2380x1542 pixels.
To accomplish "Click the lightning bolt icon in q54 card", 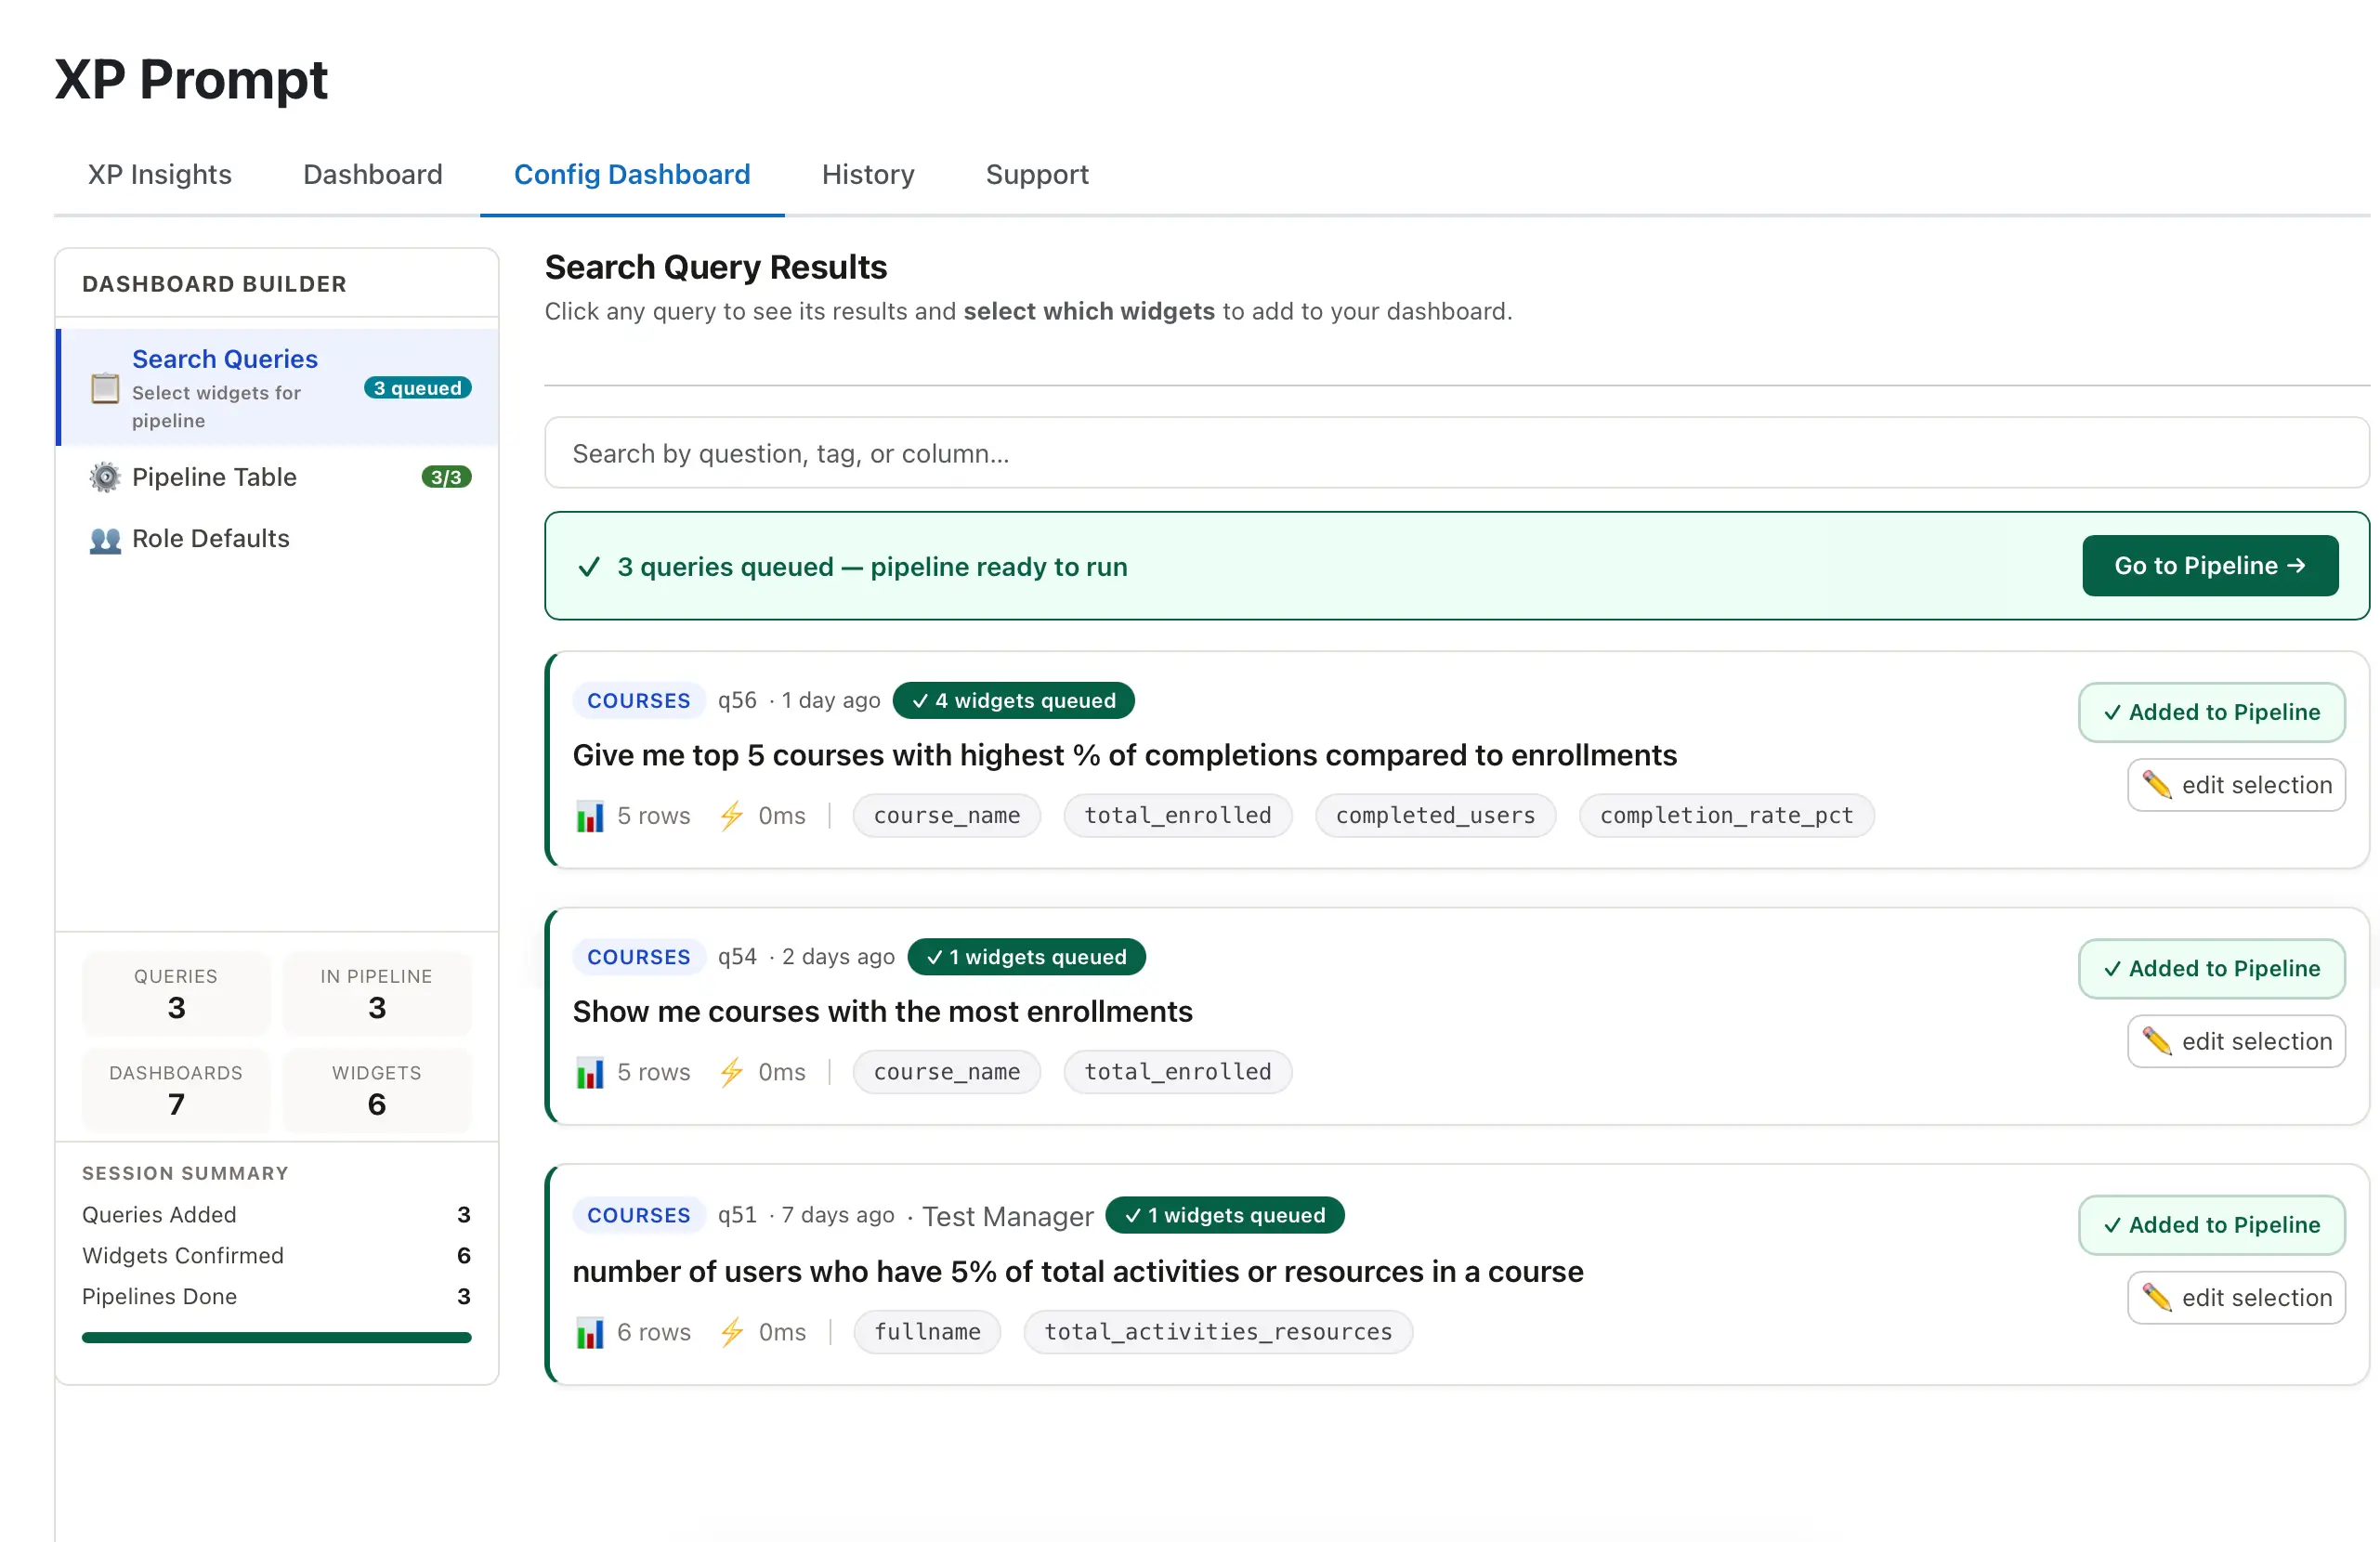I will (732, 1073).
